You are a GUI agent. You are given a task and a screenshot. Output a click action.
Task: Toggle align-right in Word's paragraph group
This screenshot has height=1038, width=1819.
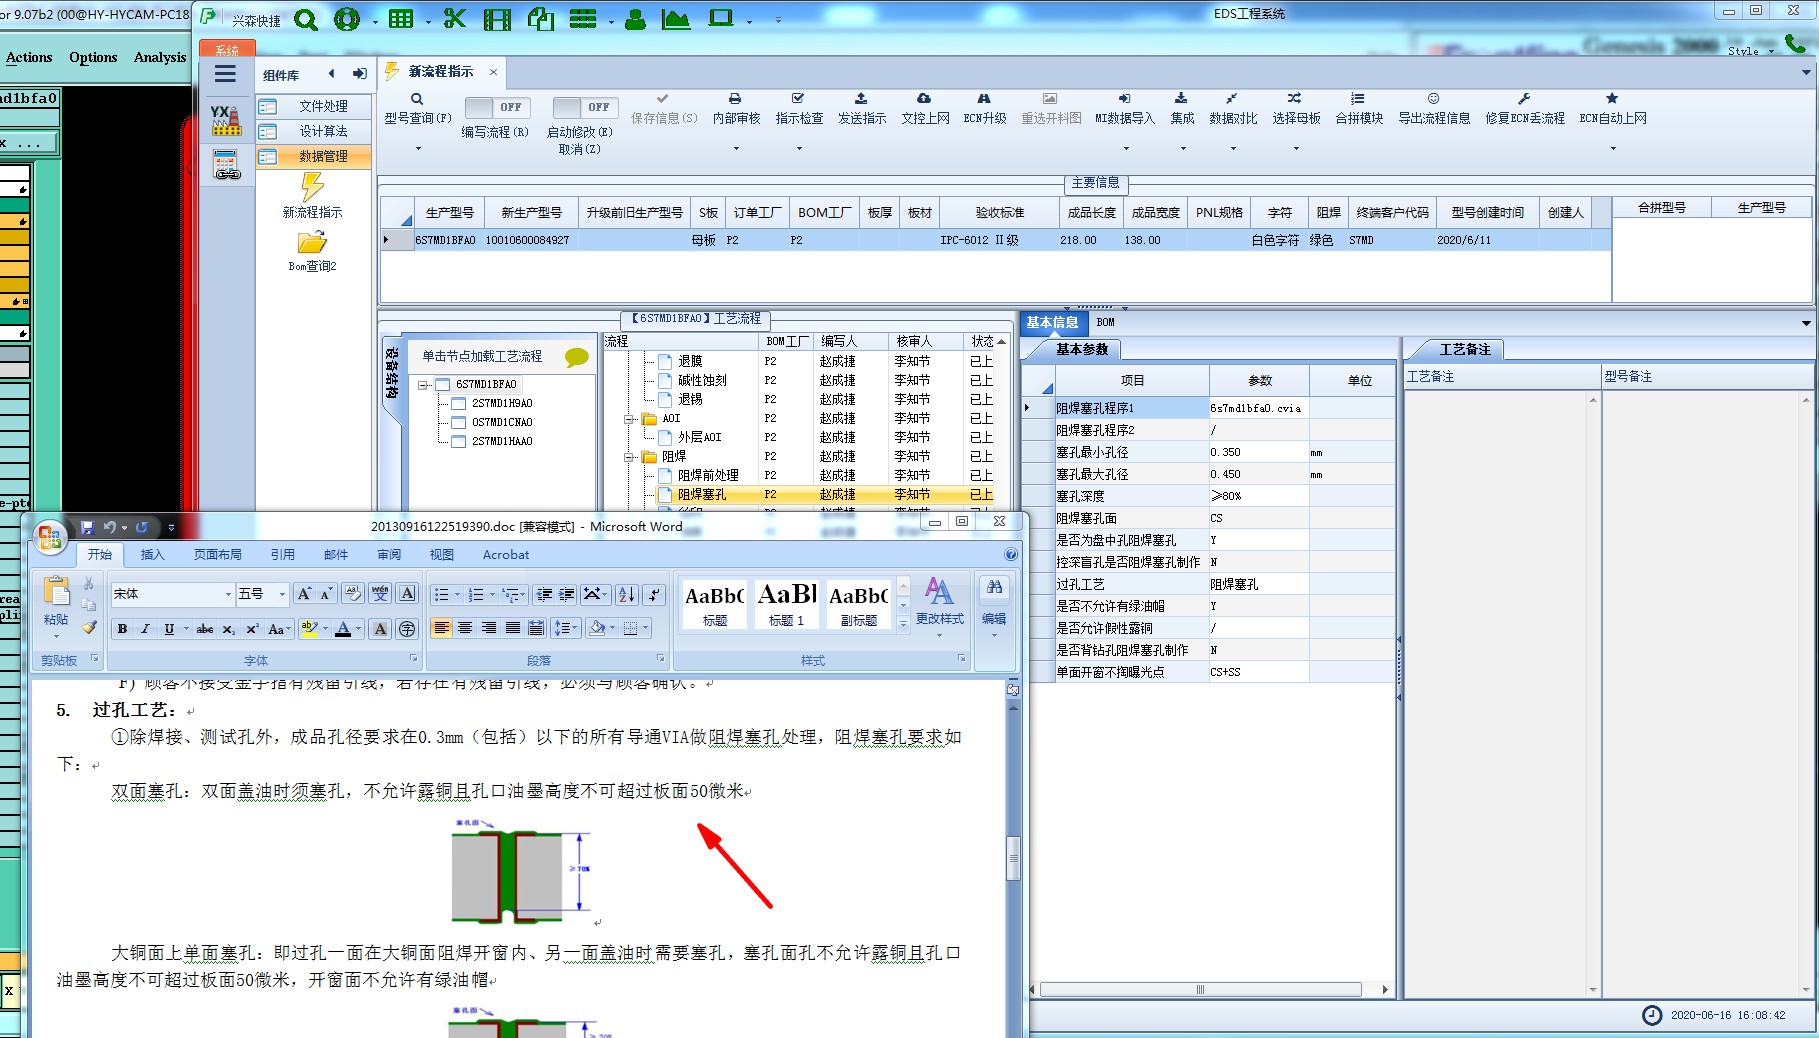tap(488, 628)
